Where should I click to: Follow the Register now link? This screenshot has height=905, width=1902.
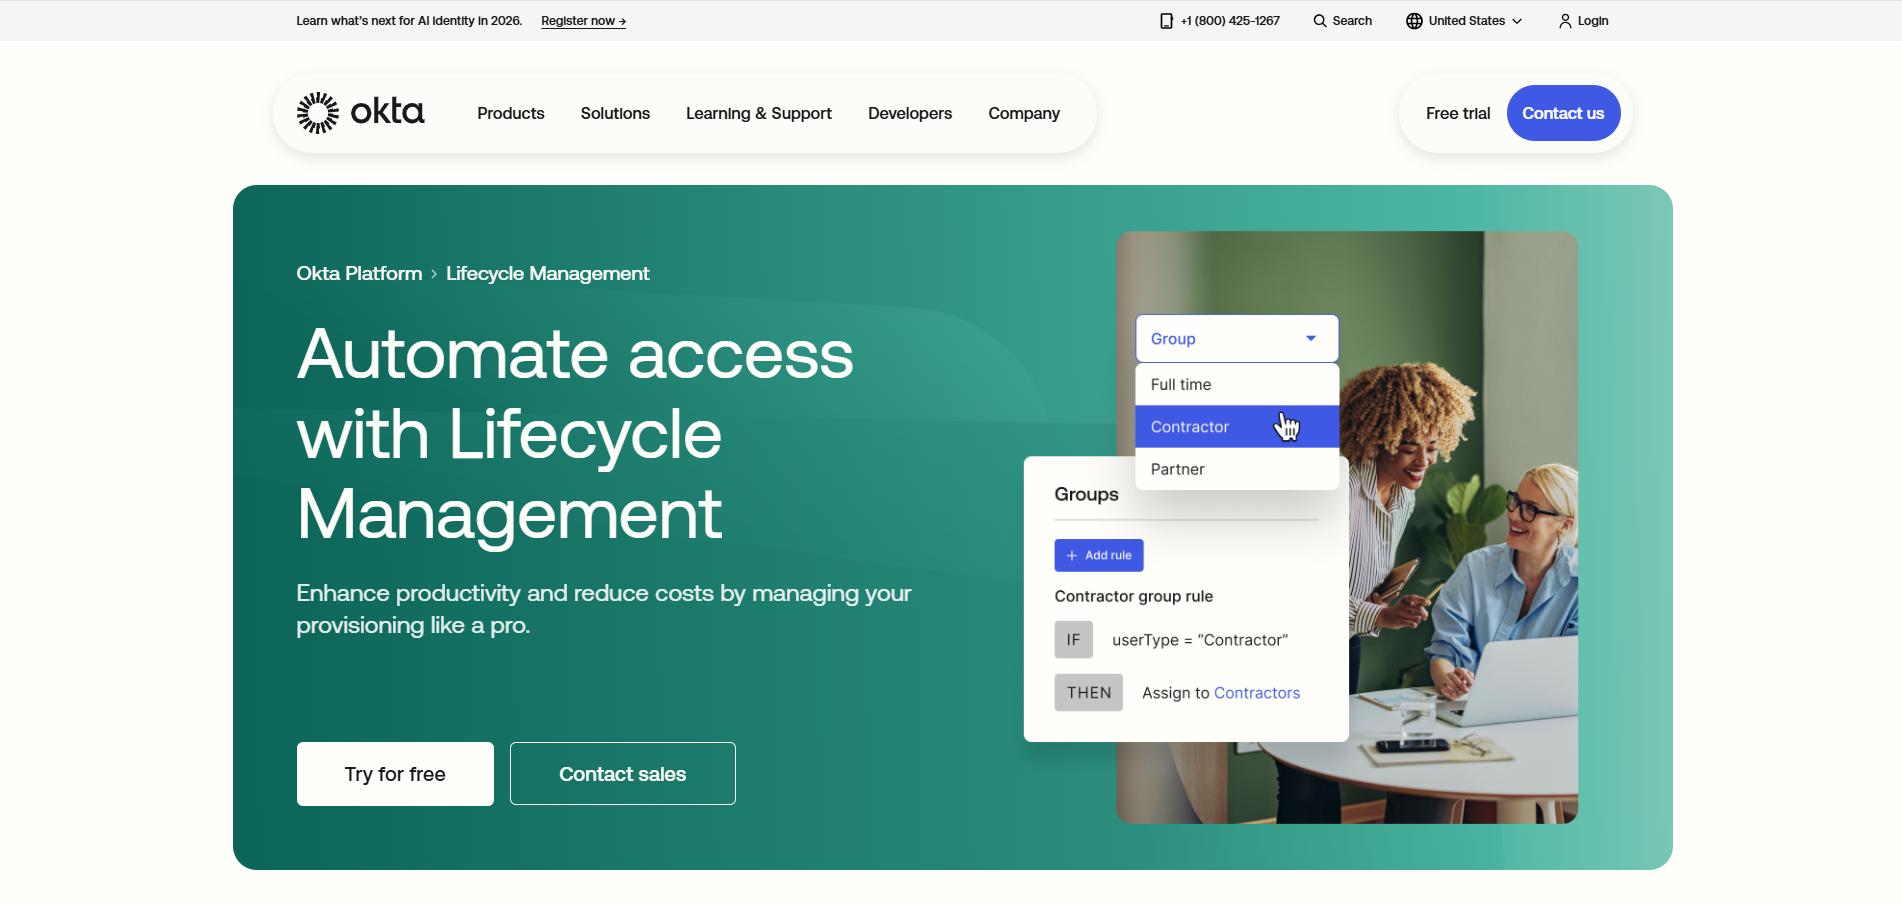[583, 20]
